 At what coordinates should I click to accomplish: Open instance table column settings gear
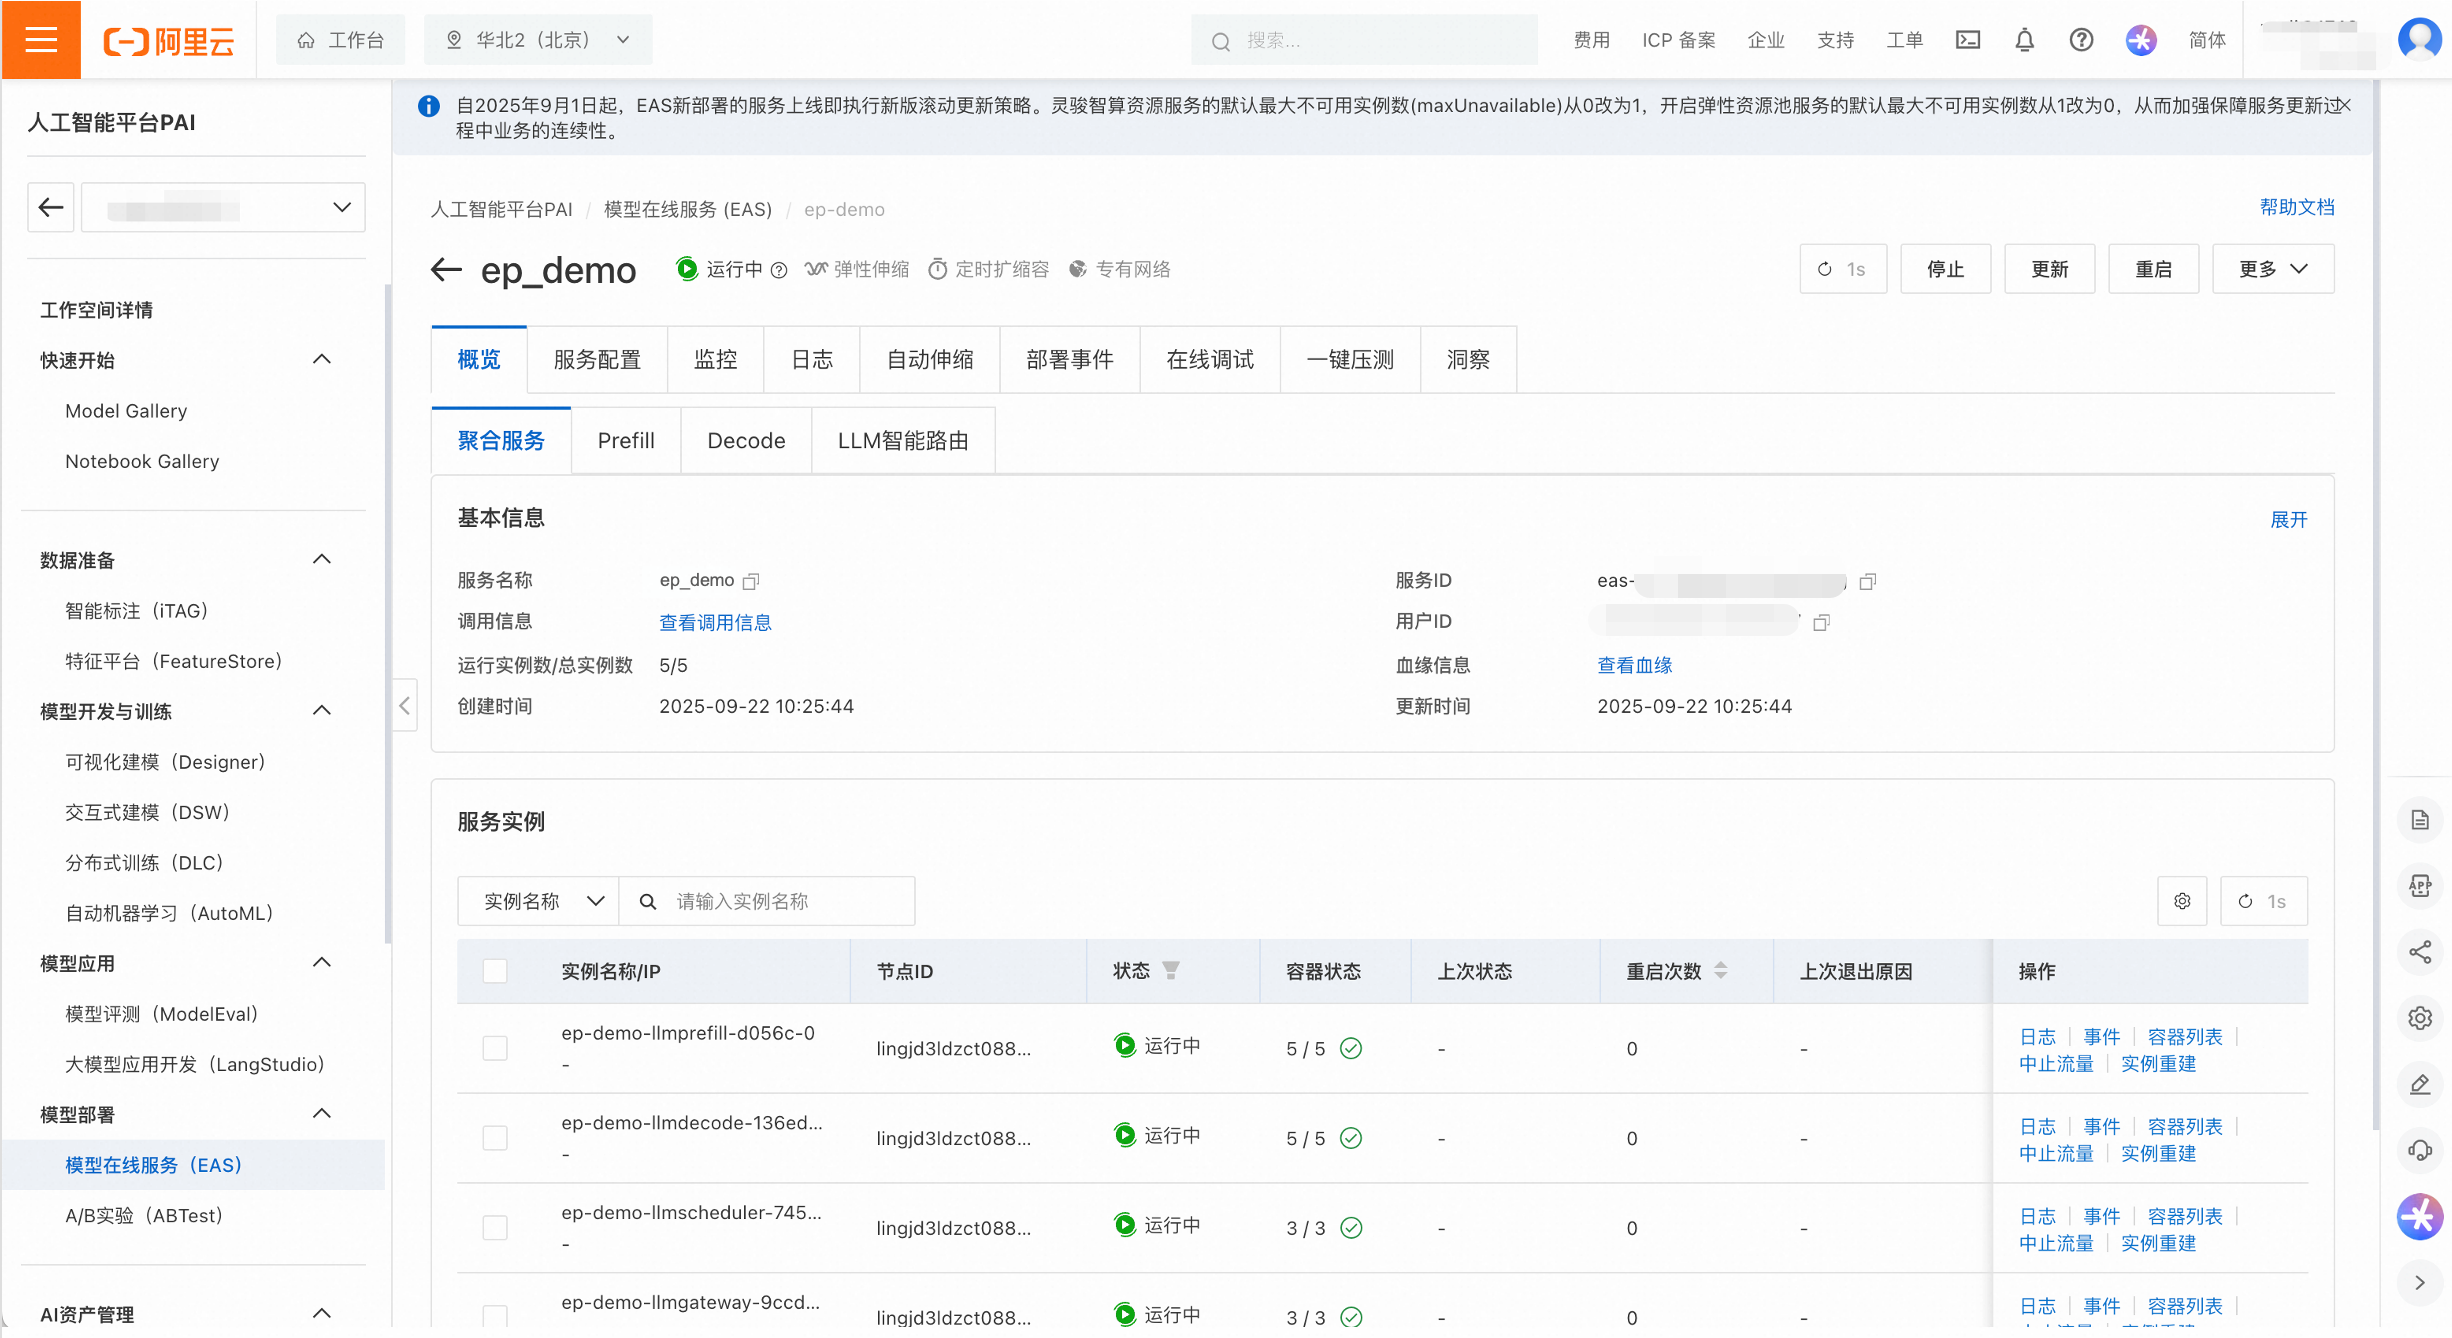(2182, 901)
